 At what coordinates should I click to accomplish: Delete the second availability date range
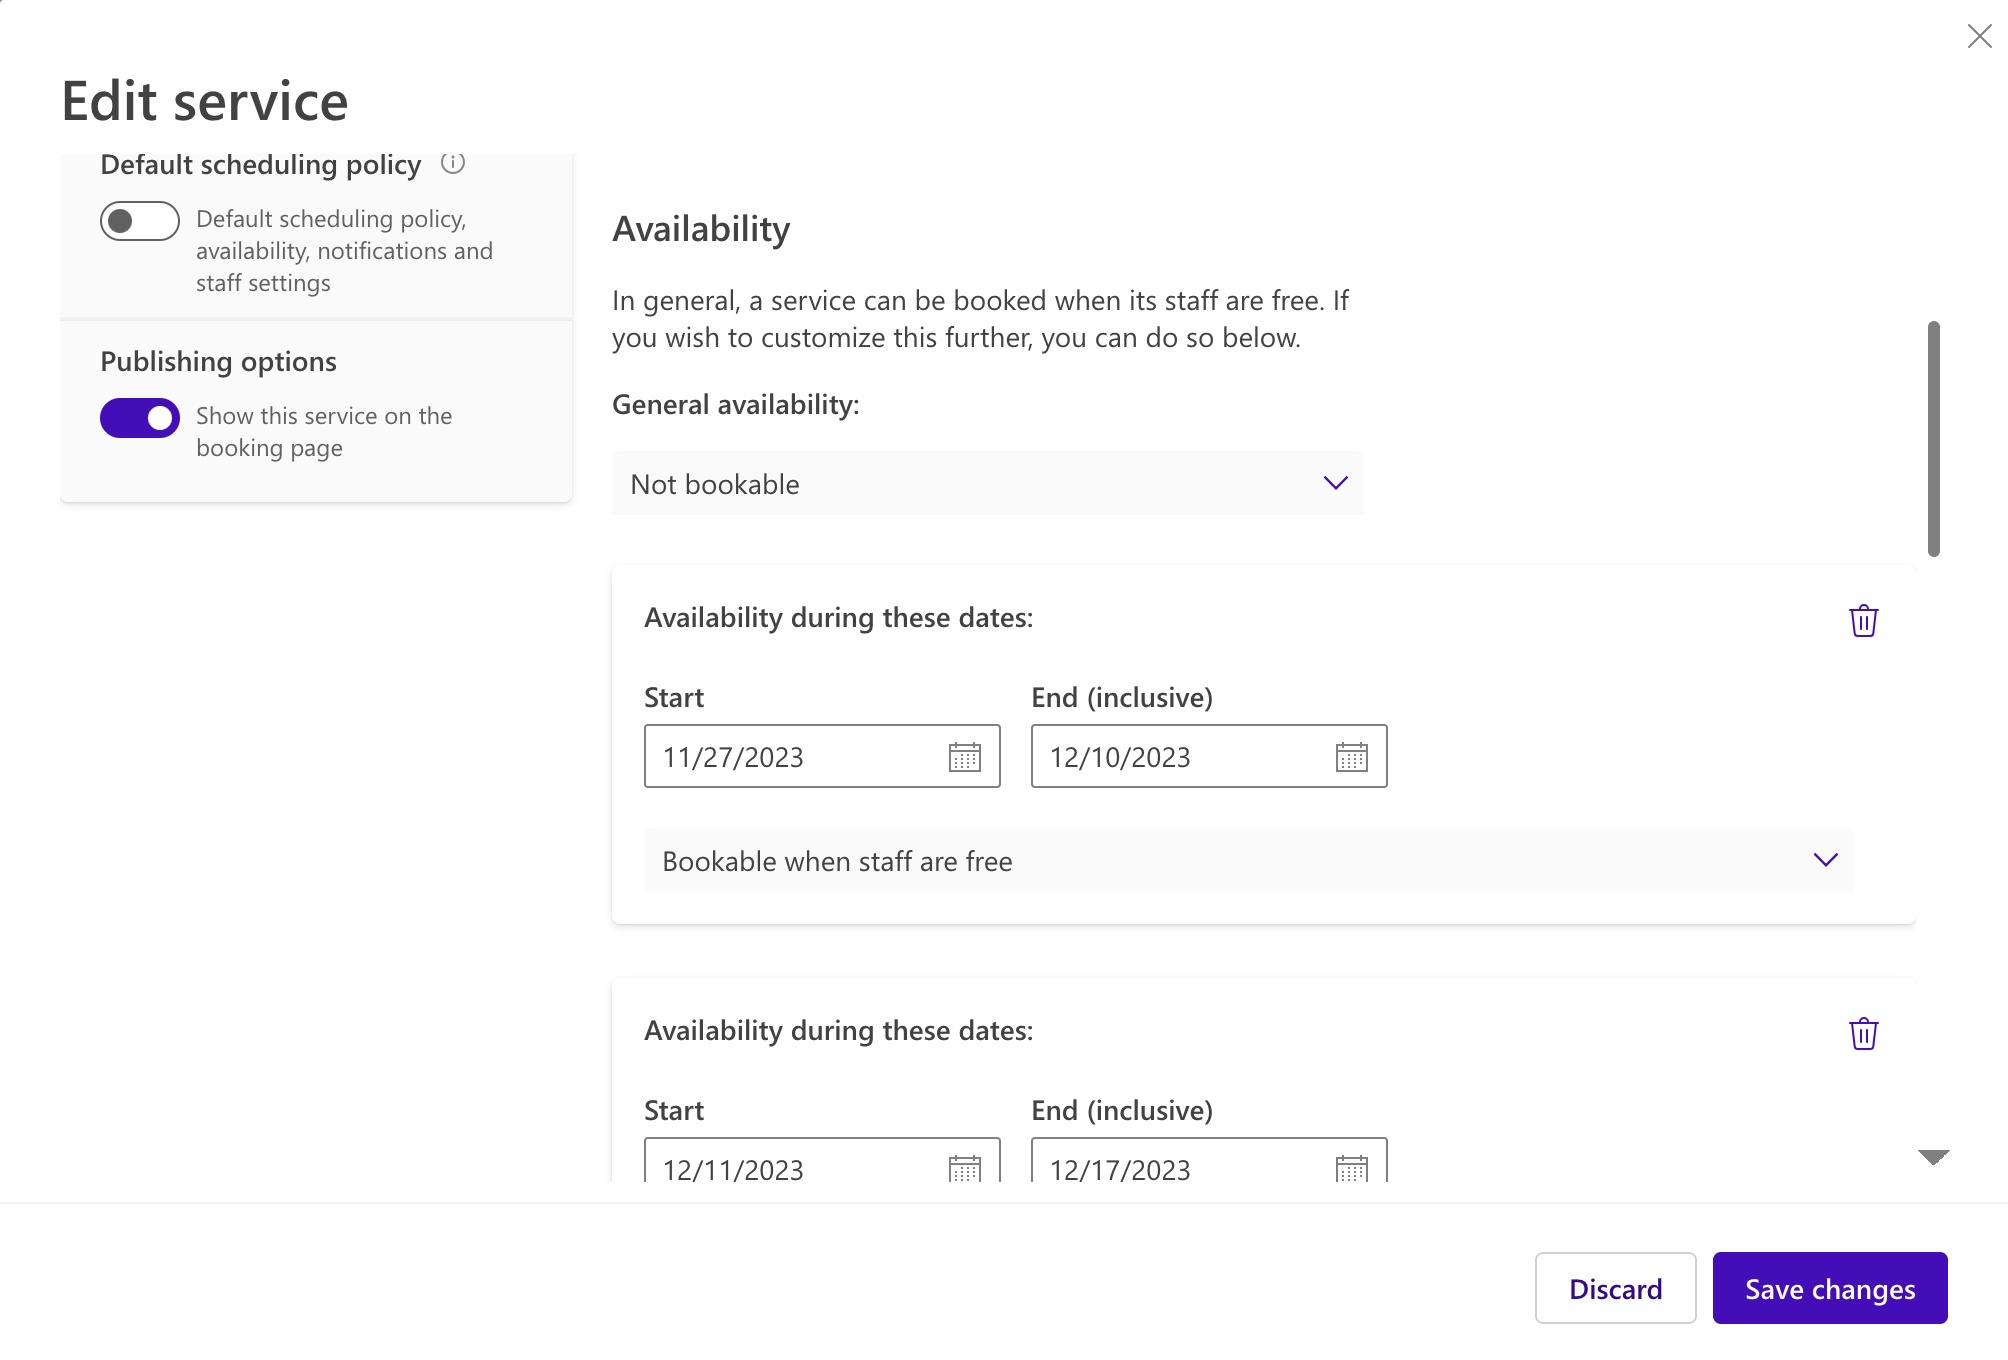1863,1033
